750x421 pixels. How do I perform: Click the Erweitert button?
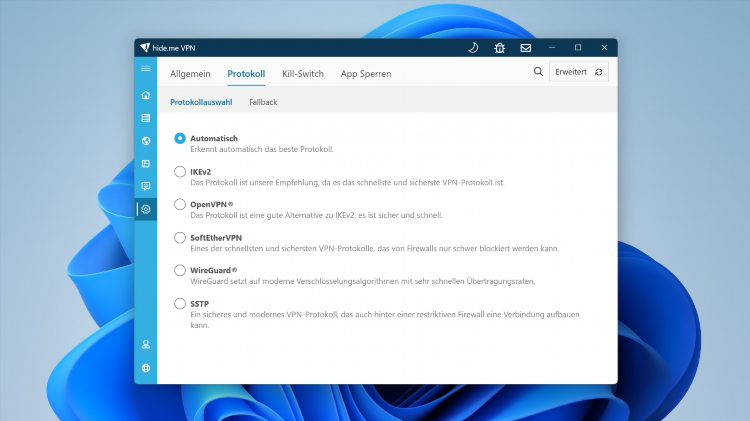click(579, 72)
